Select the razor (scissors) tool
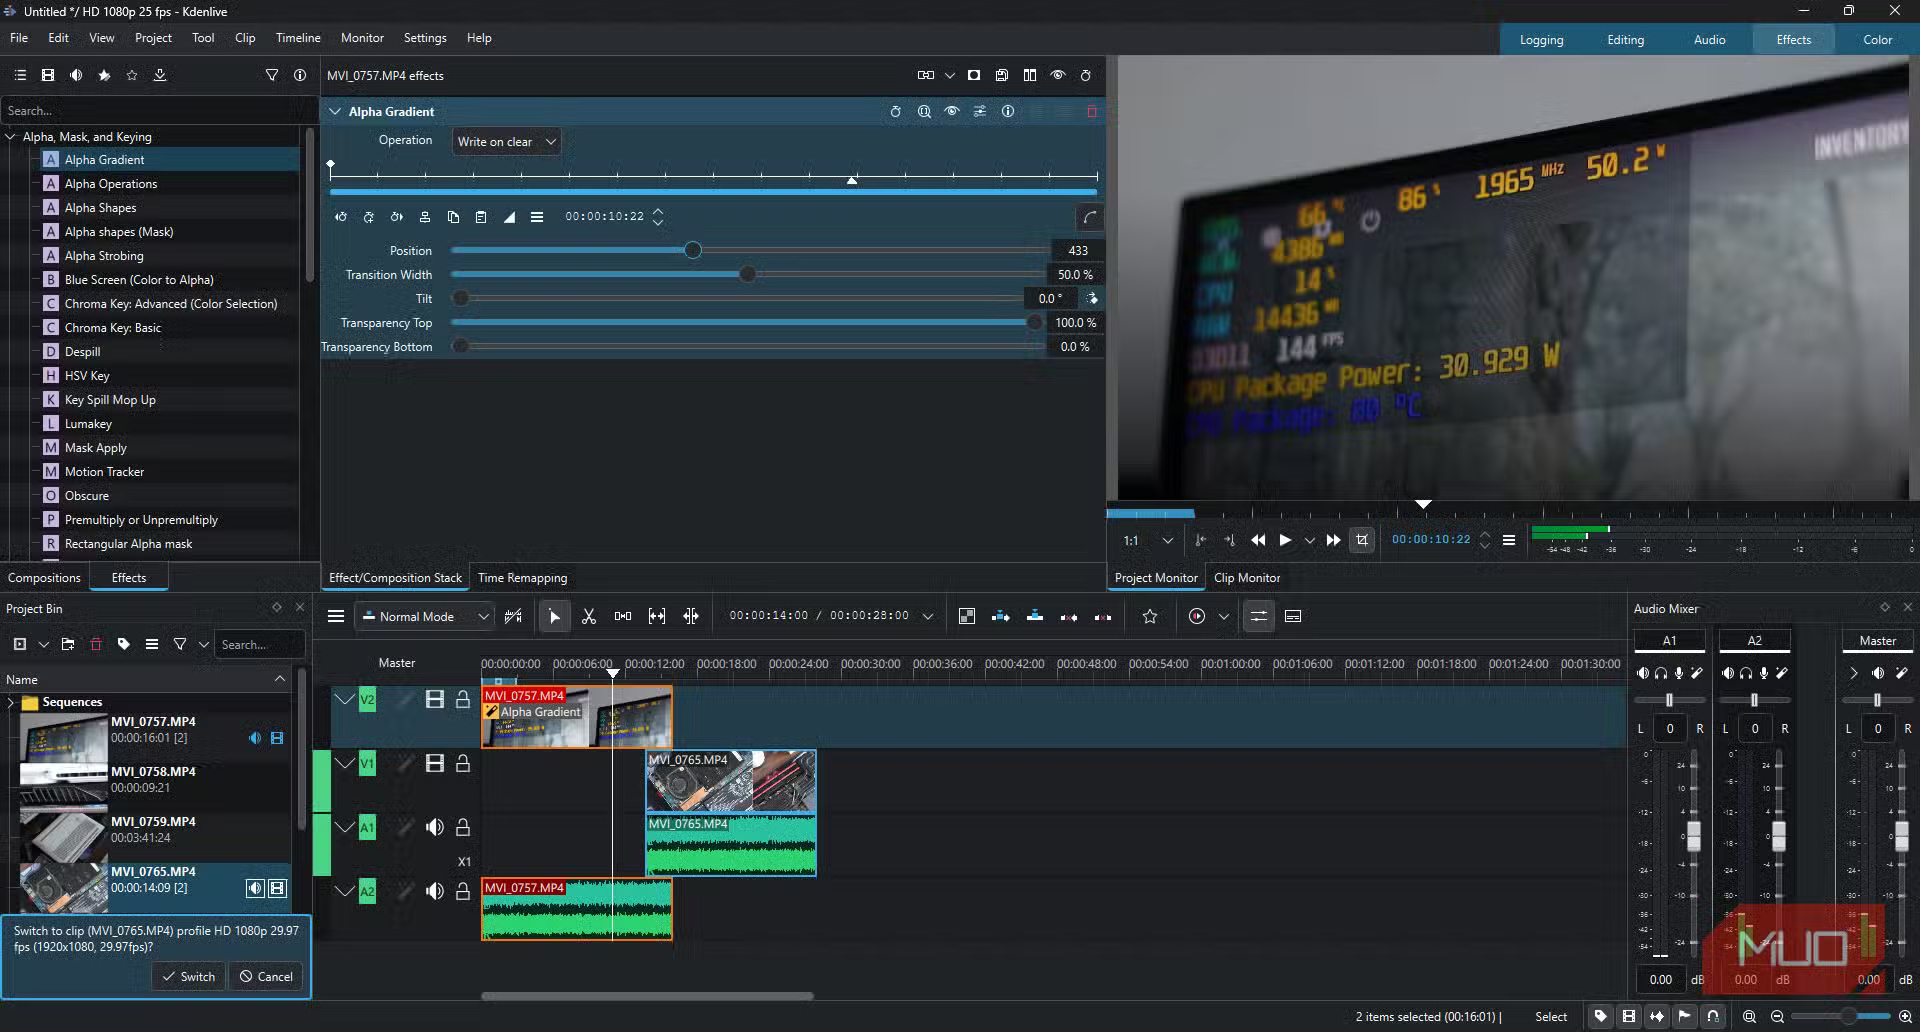 point(589,617)
